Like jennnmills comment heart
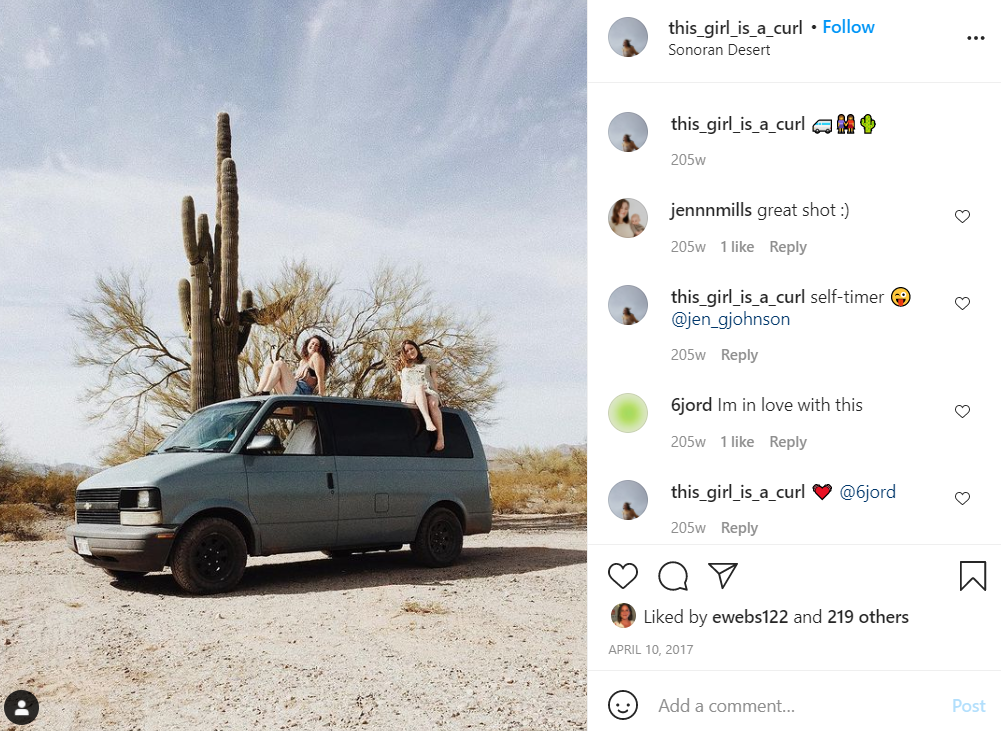1001x731 pixels. point(962,216)
